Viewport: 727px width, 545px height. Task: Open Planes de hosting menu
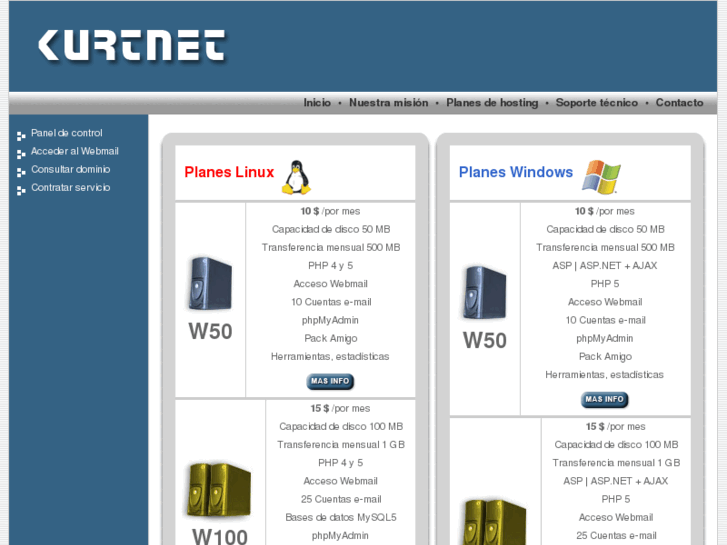coord(492,103)
